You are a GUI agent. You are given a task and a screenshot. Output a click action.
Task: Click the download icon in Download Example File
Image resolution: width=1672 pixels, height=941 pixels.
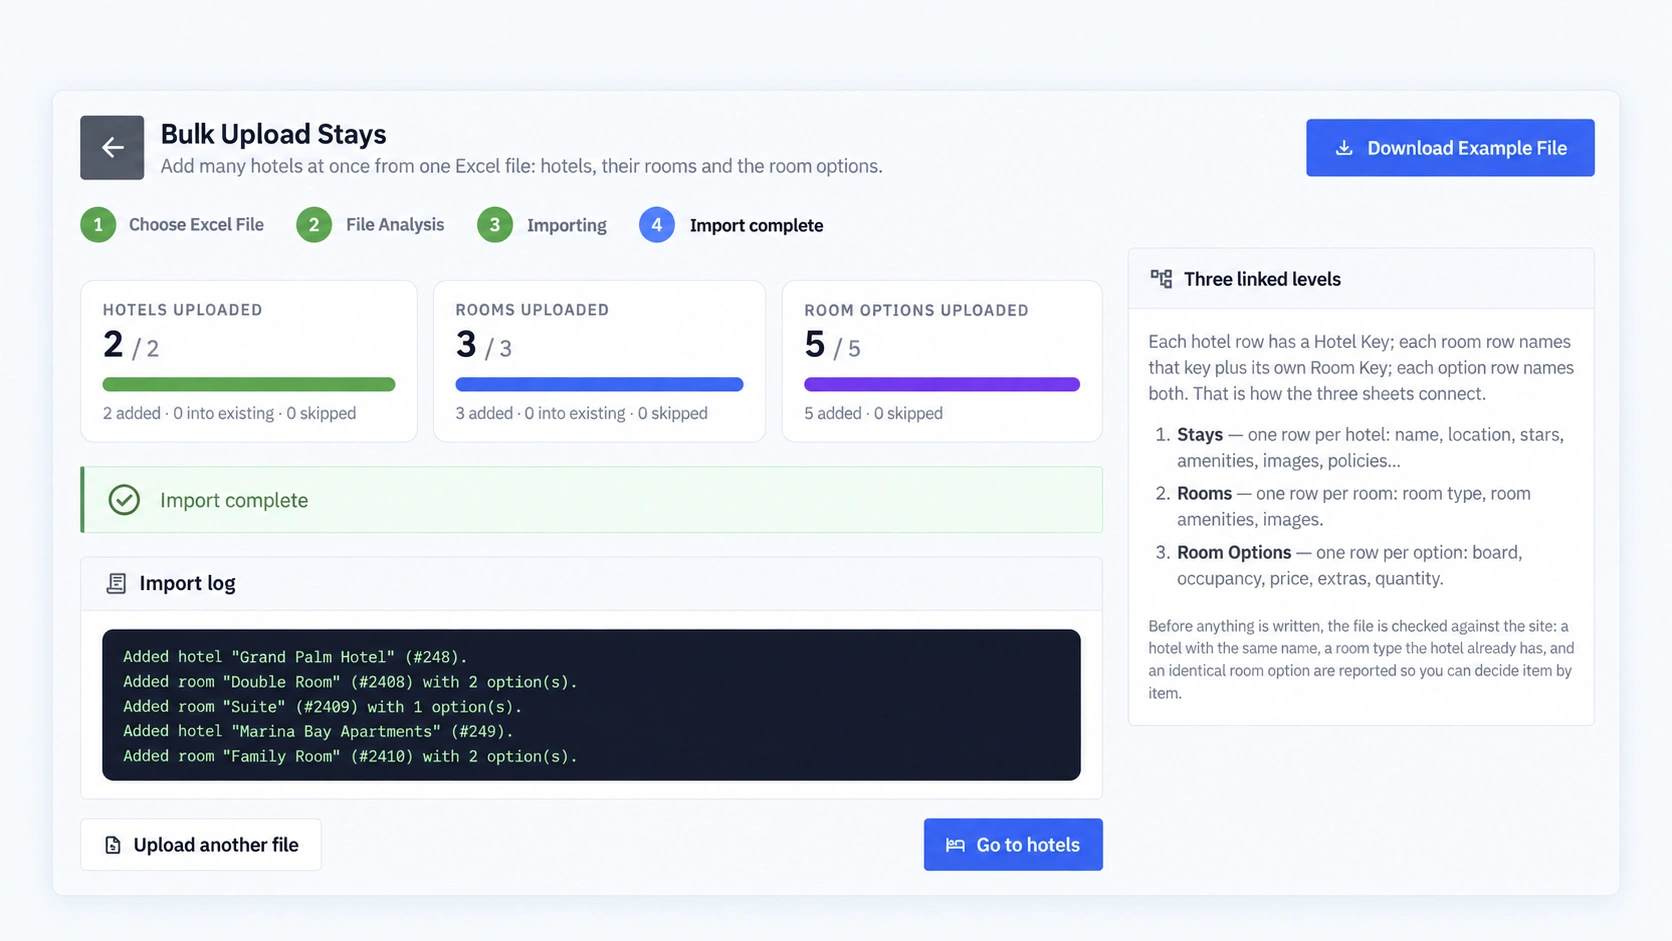click(1344, 148)
